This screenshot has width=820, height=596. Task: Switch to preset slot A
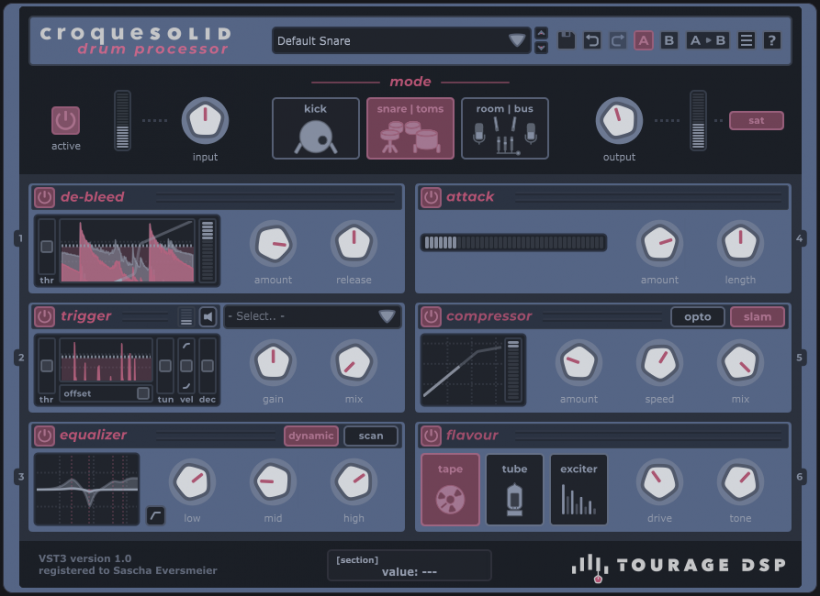click(643, 41)
